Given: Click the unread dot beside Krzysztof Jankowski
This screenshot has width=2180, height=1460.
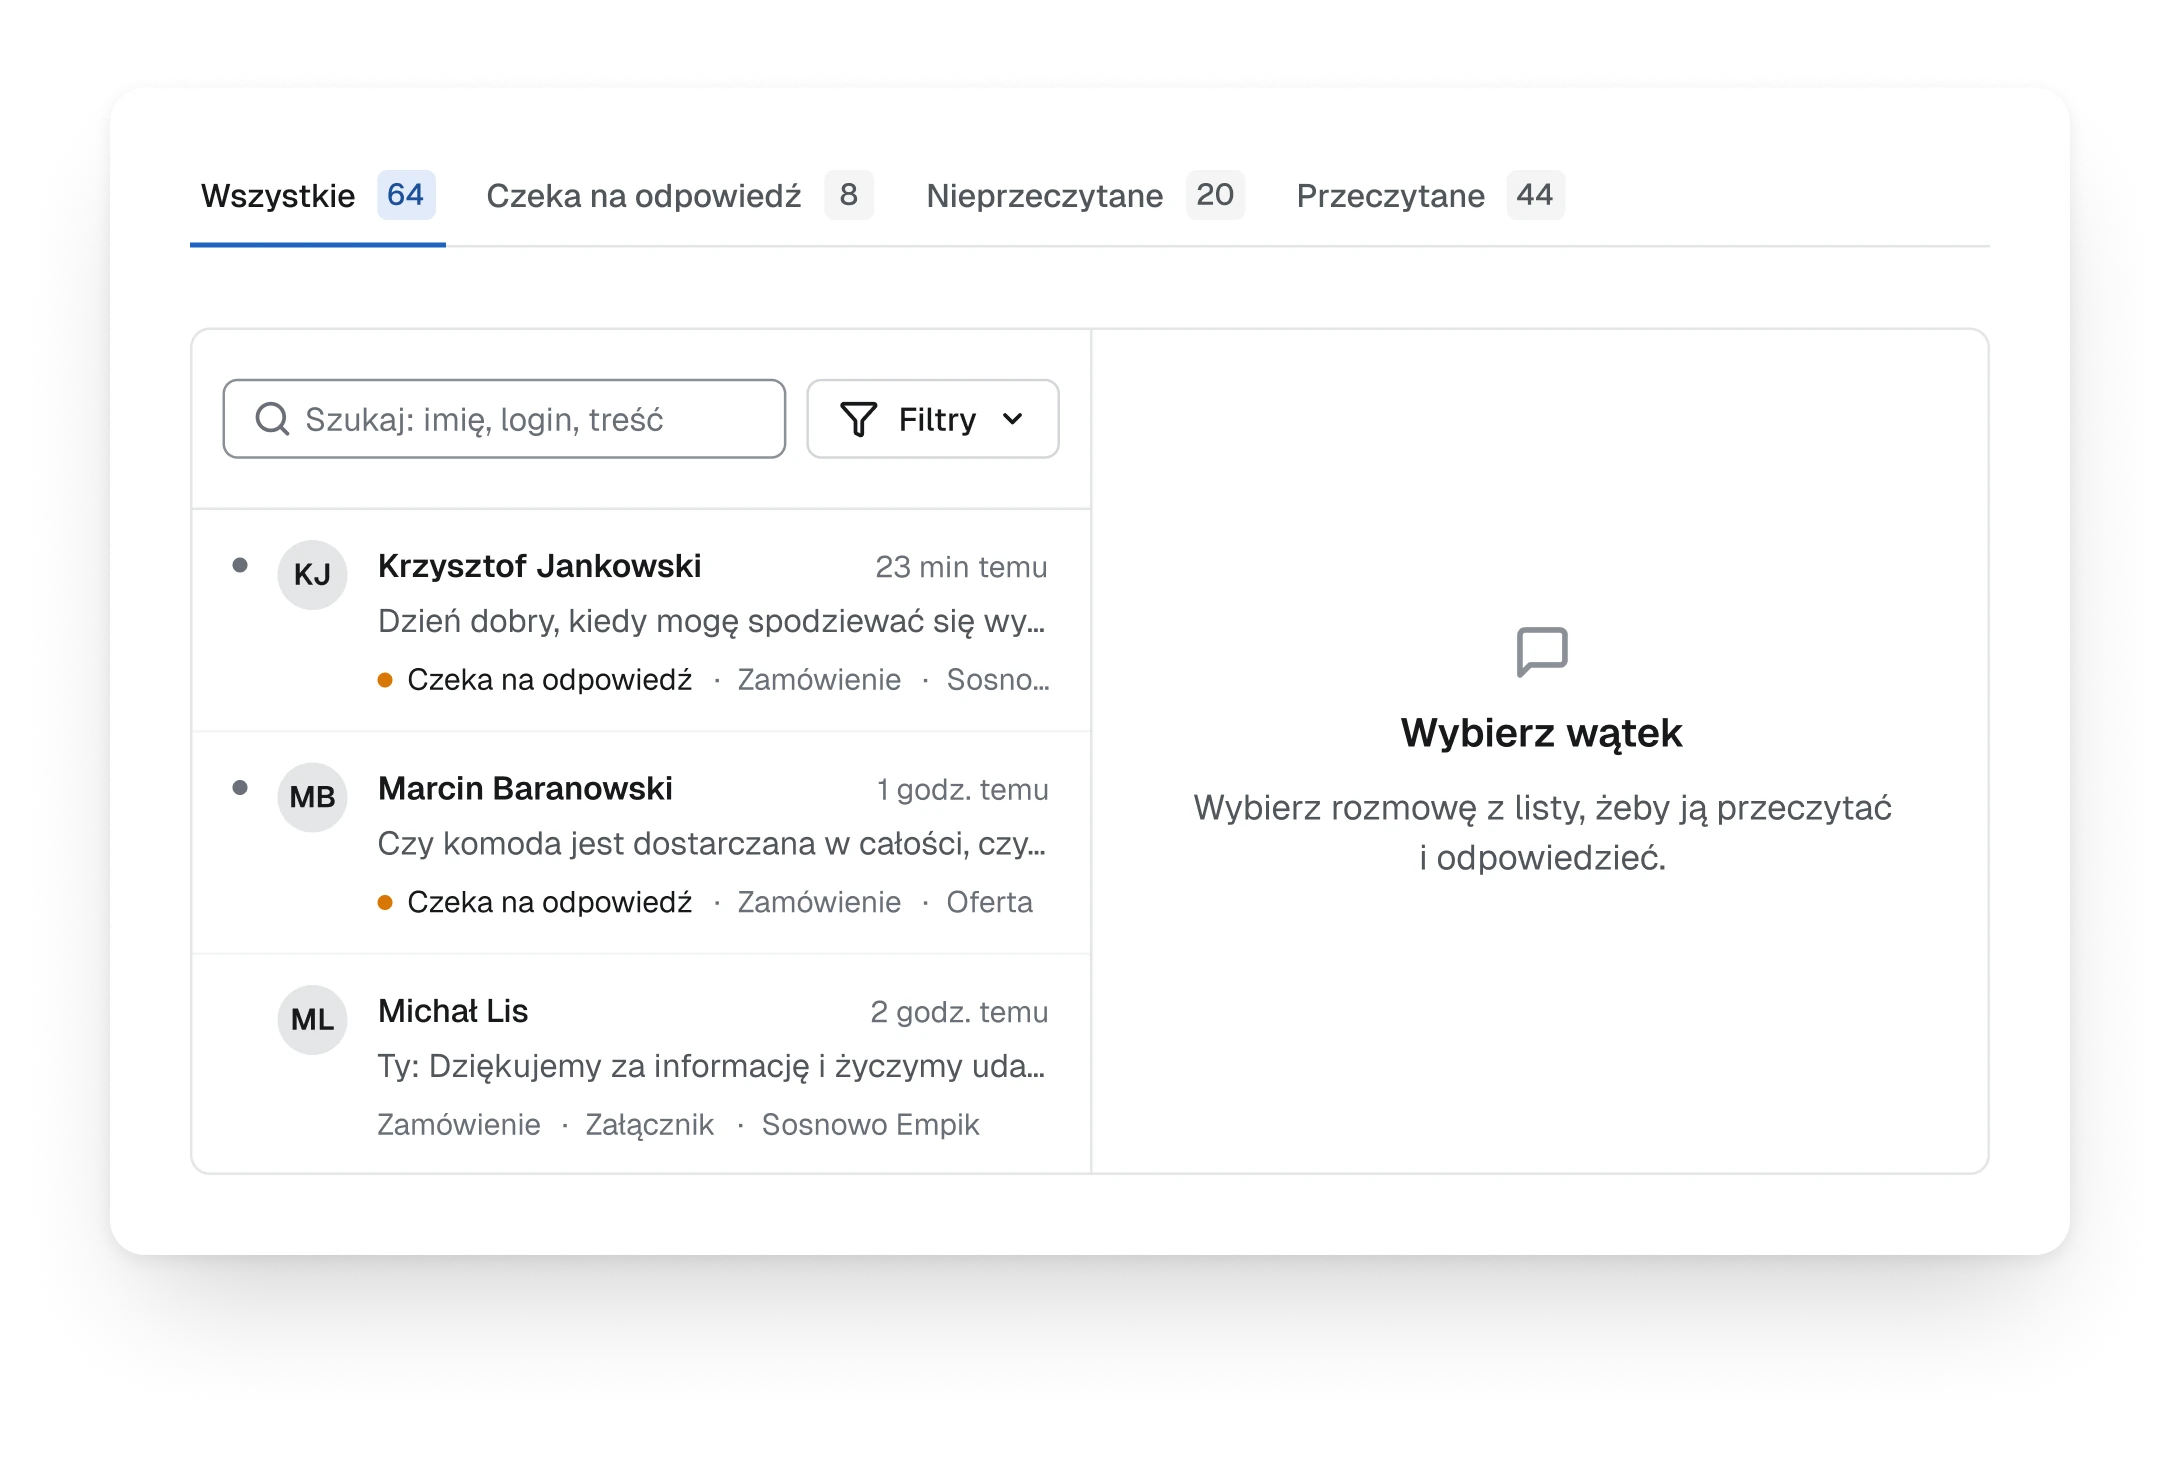Looking at the screenshot, I should [240, 565].
